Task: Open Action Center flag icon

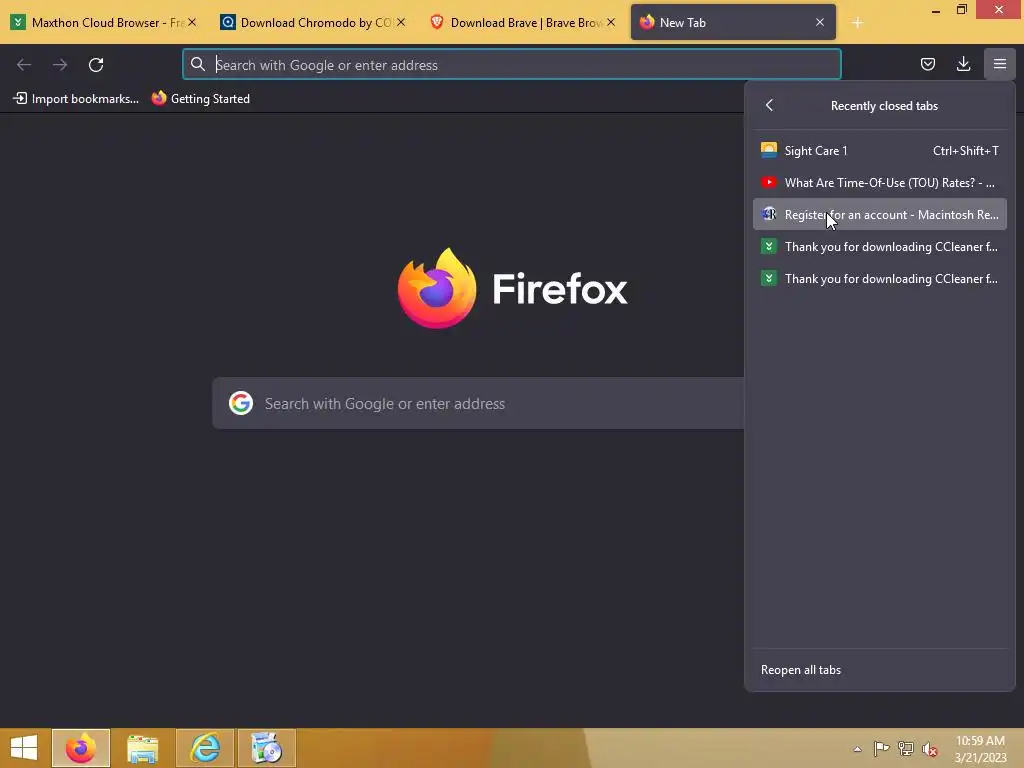Action: [881, 748]
